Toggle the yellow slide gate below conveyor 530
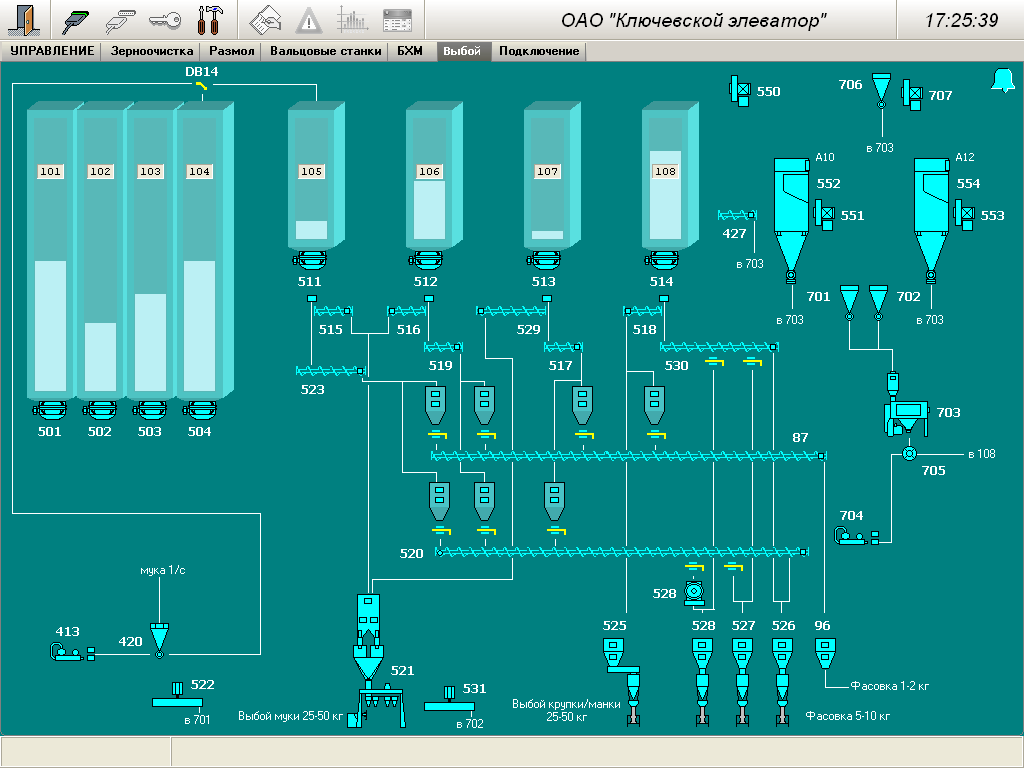The image size is (1024, 768). pyautogui.click(x=713, y=362)
